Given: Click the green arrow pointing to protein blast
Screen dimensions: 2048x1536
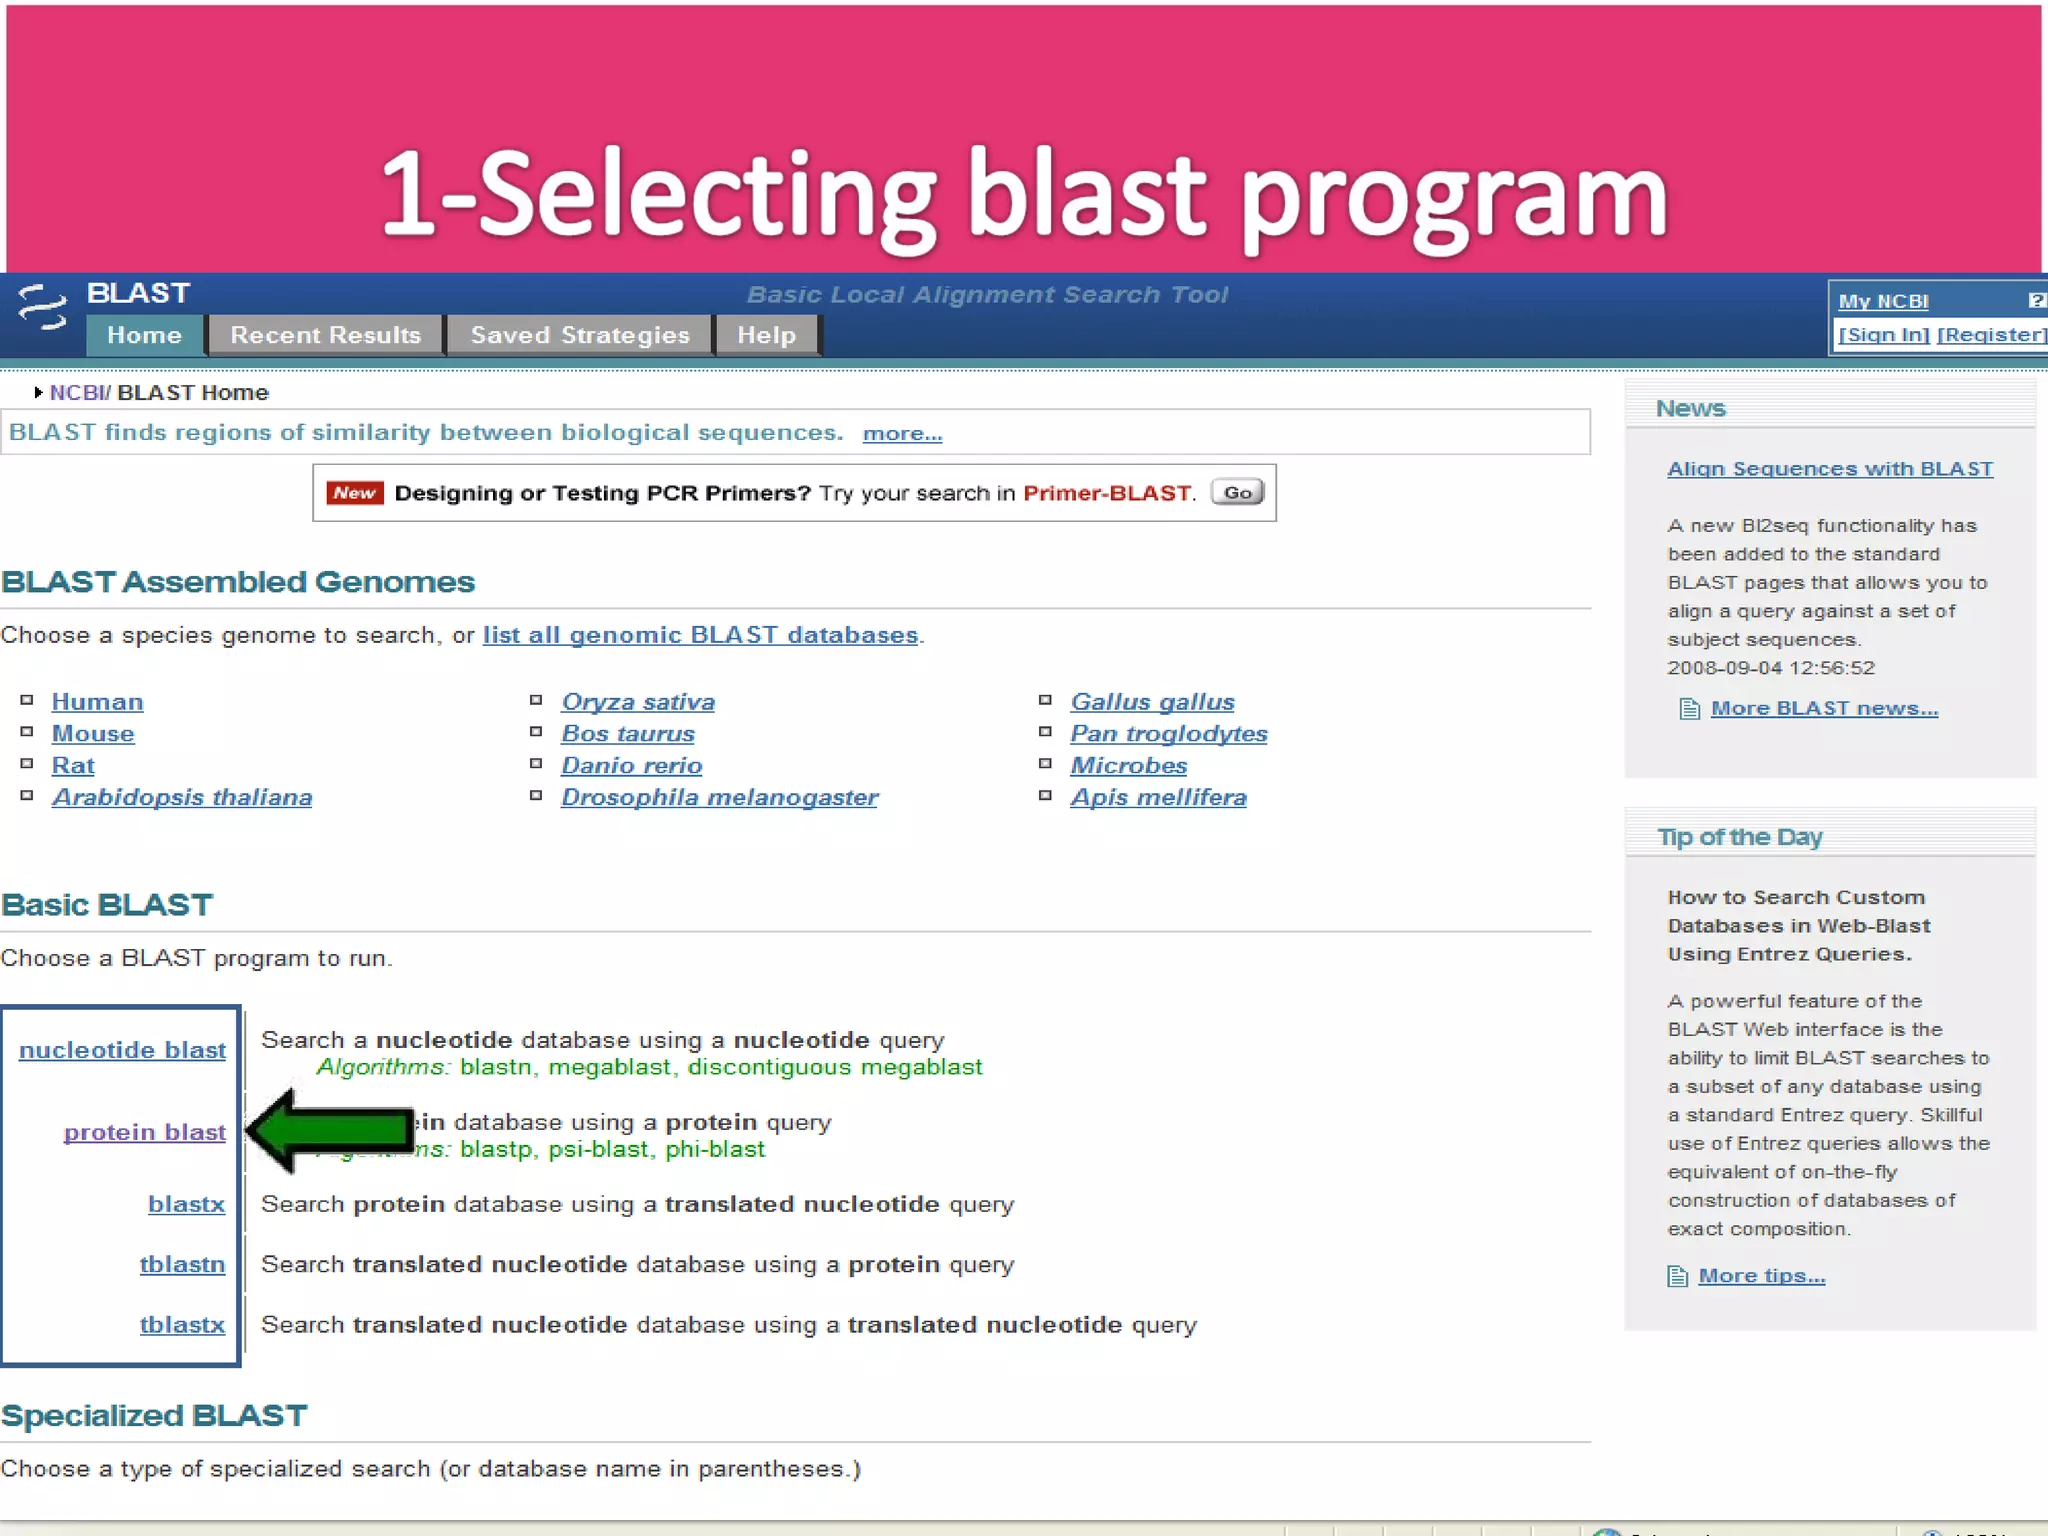Looking at the screenshot, I should [x=330, y=1131].
